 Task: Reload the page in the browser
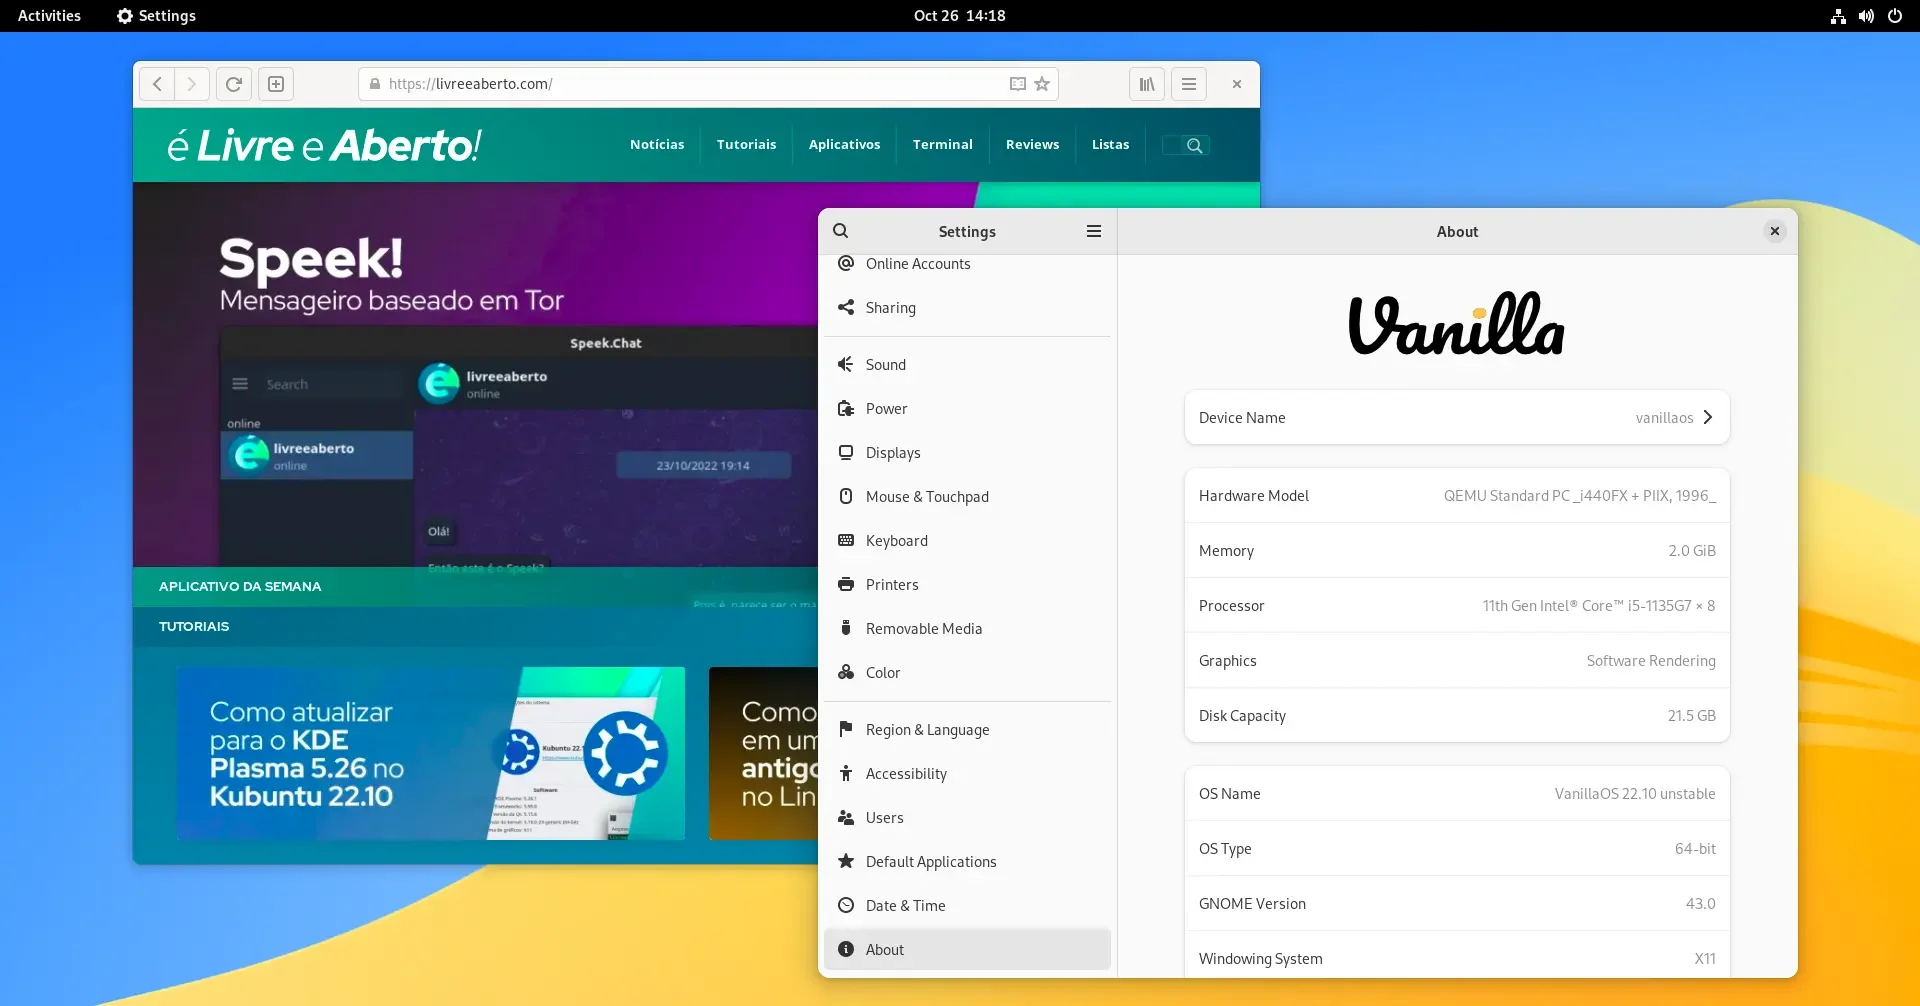(x=233, y=84)
